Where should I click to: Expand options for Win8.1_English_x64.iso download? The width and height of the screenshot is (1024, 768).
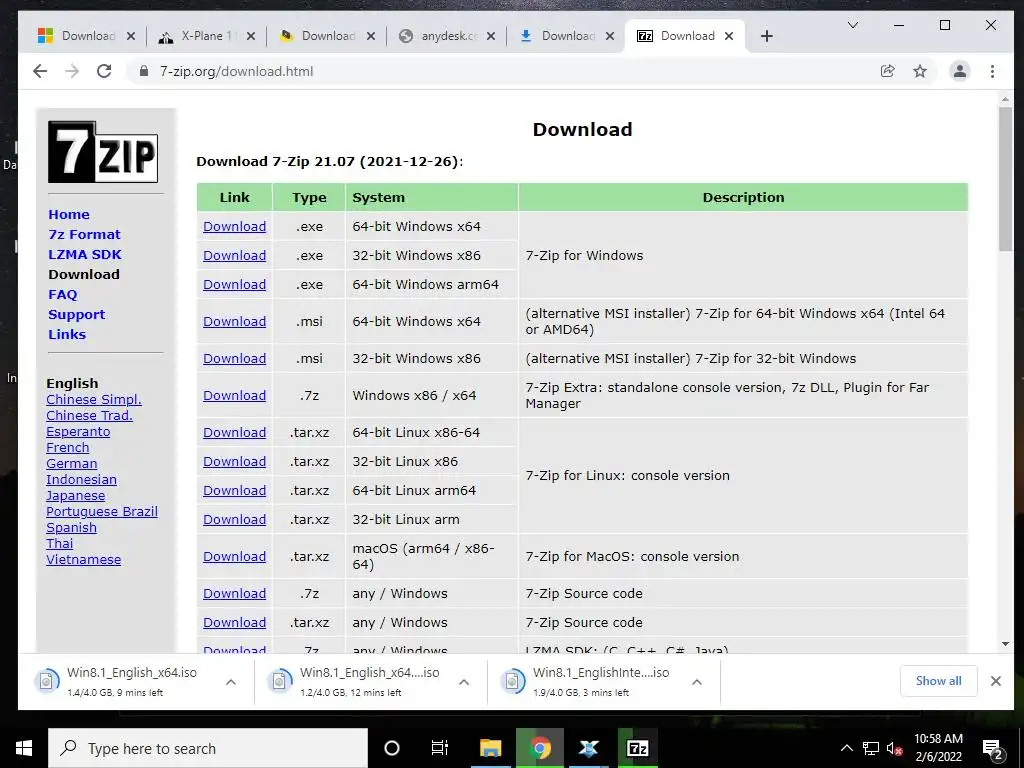(x=231, y=682)
